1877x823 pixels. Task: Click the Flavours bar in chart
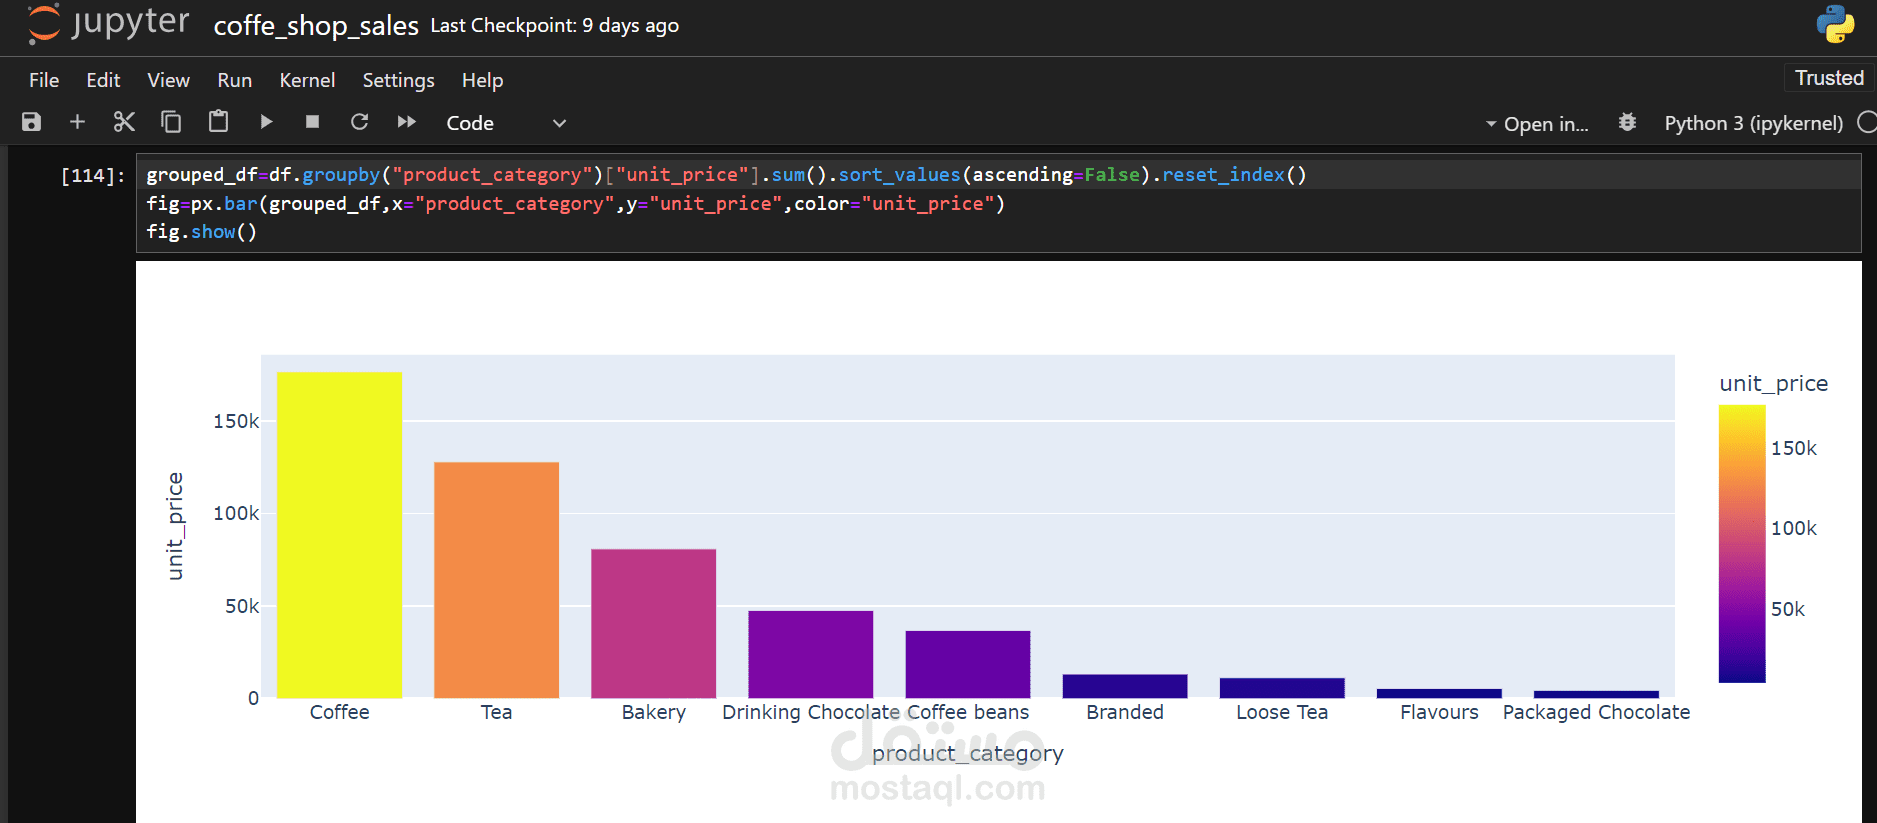pos(1439,693)
